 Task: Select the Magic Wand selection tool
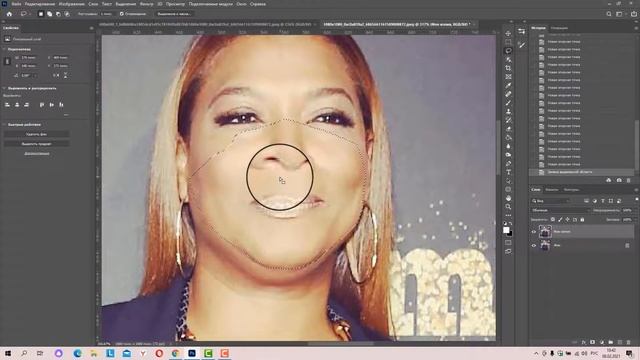pos(508,60)
